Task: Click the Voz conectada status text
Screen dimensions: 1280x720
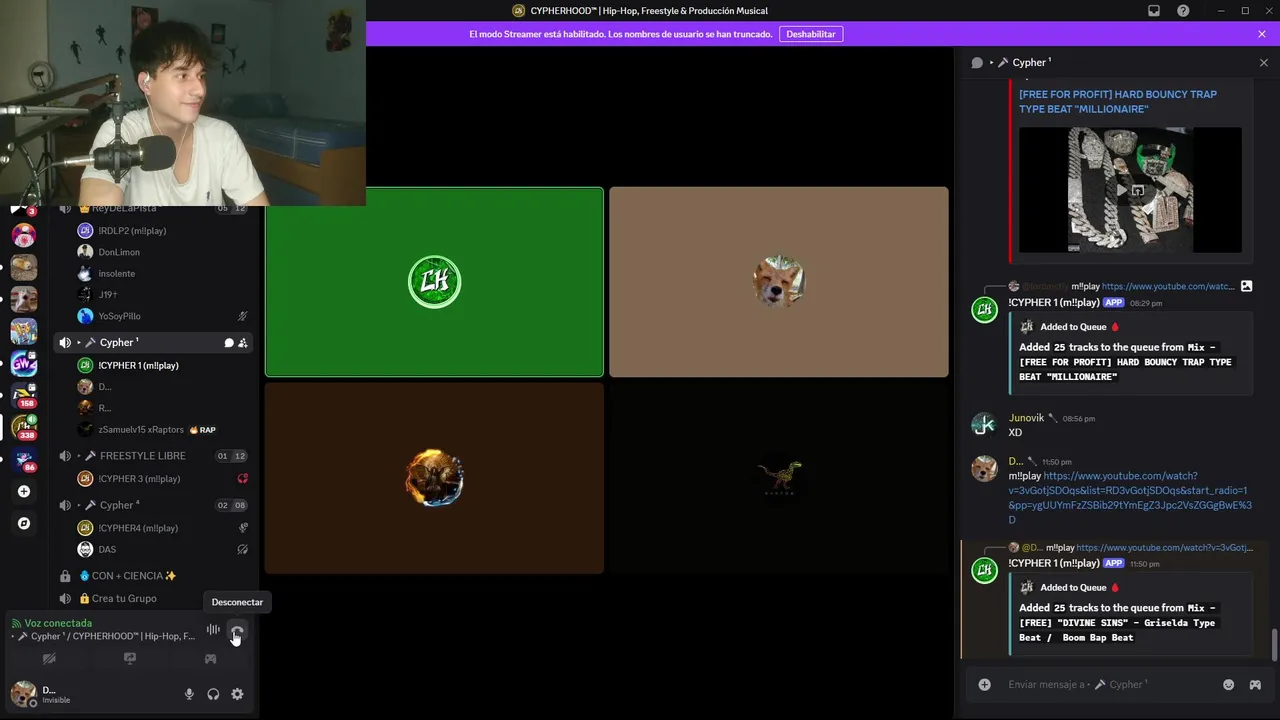Action: coord(58,623)
